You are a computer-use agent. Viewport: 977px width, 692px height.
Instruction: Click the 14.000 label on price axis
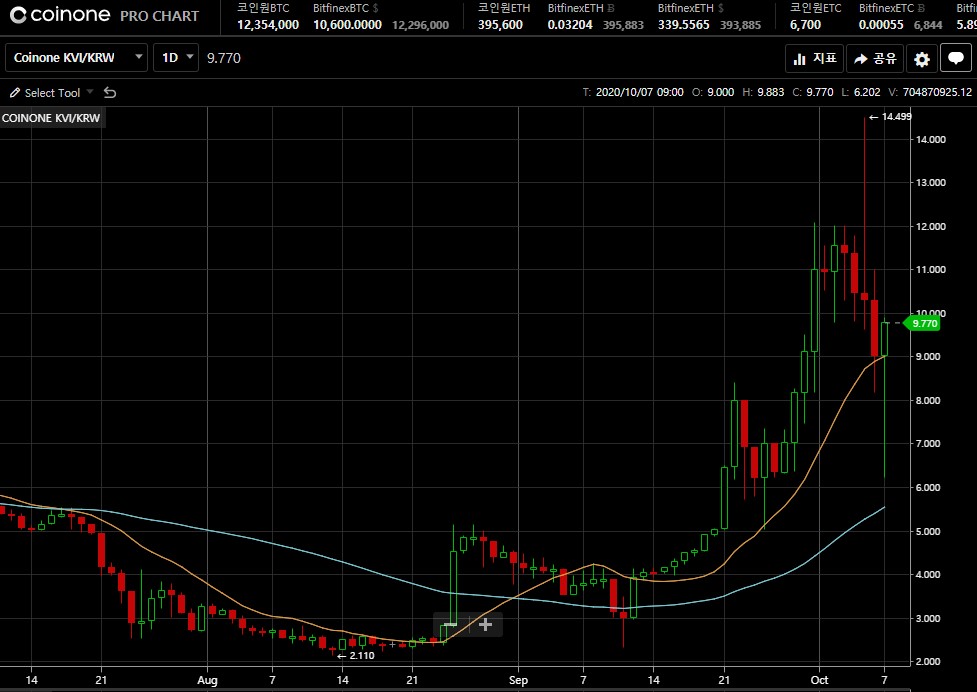click(931, 140)
